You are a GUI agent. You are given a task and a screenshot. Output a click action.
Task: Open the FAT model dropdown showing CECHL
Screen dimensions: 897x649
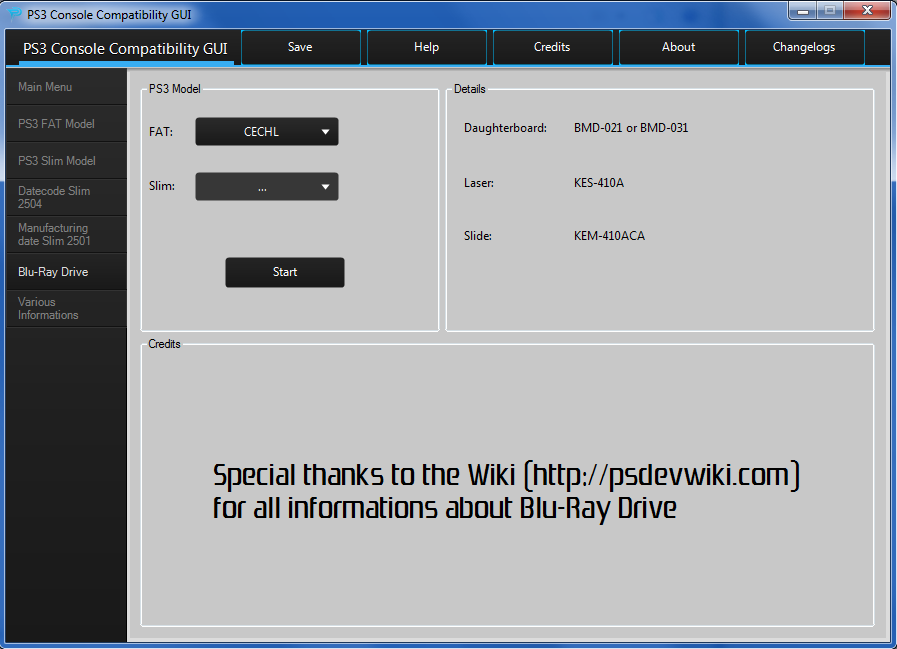pos(267,132)
